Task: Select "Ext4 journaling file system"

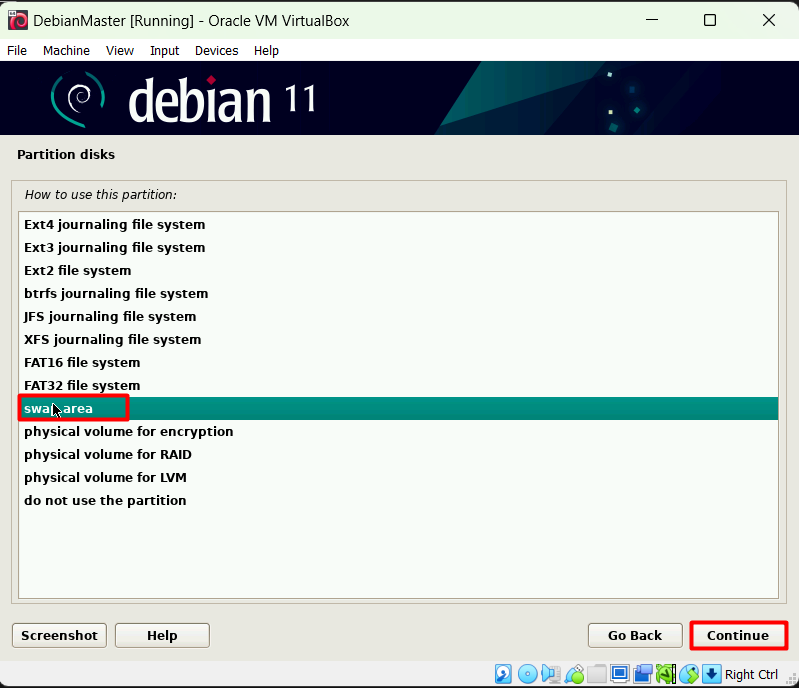Action: pos(398,224)
